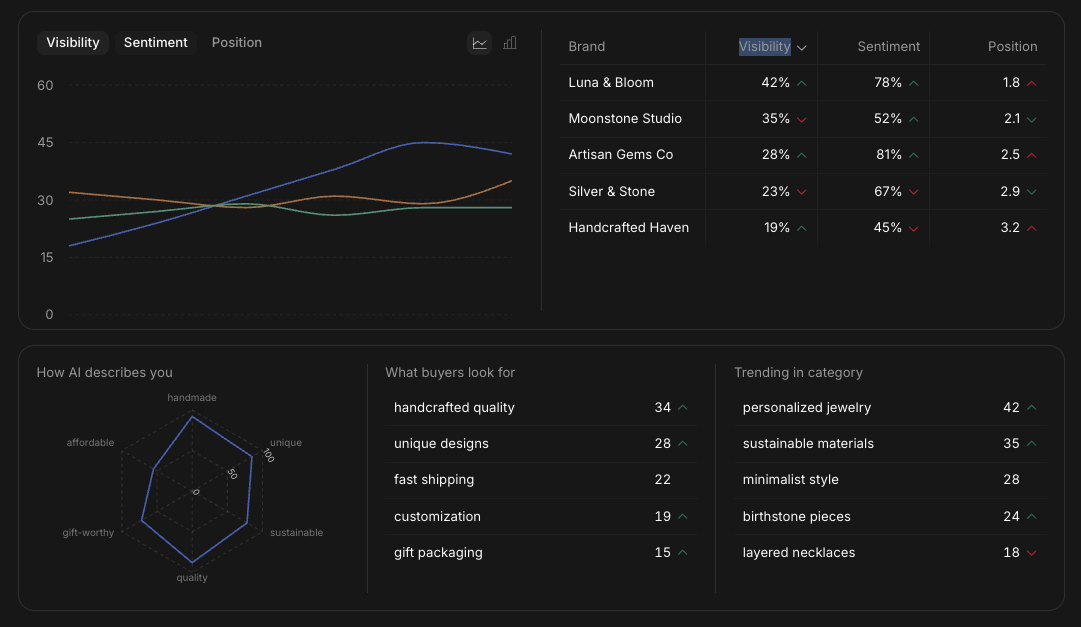Screen dimensions: 1081x627
Task: Open the Visibility column sort chevron
Action: [x=802, y=47]
